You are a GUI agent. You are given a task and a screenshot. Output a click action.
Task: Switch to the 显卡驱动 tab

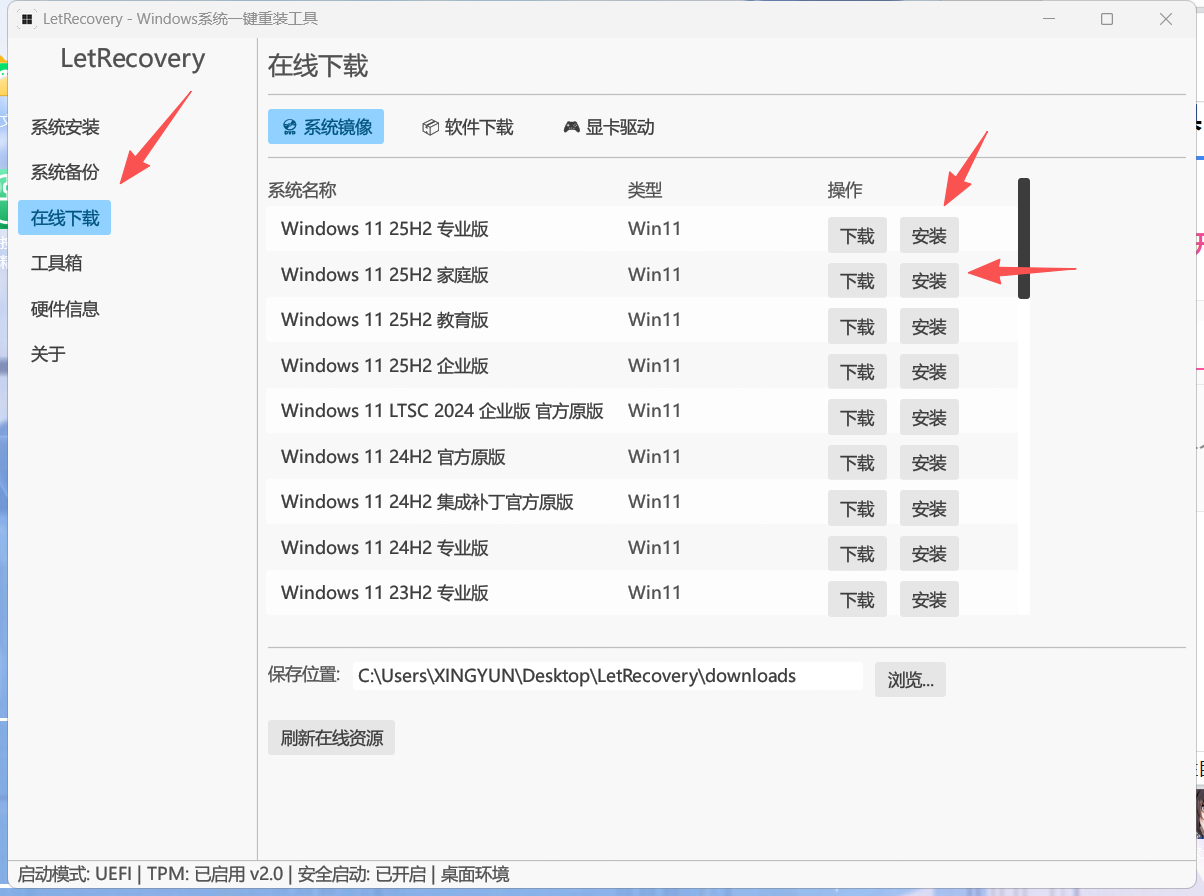pyautogui.click(x=608, y=127)
